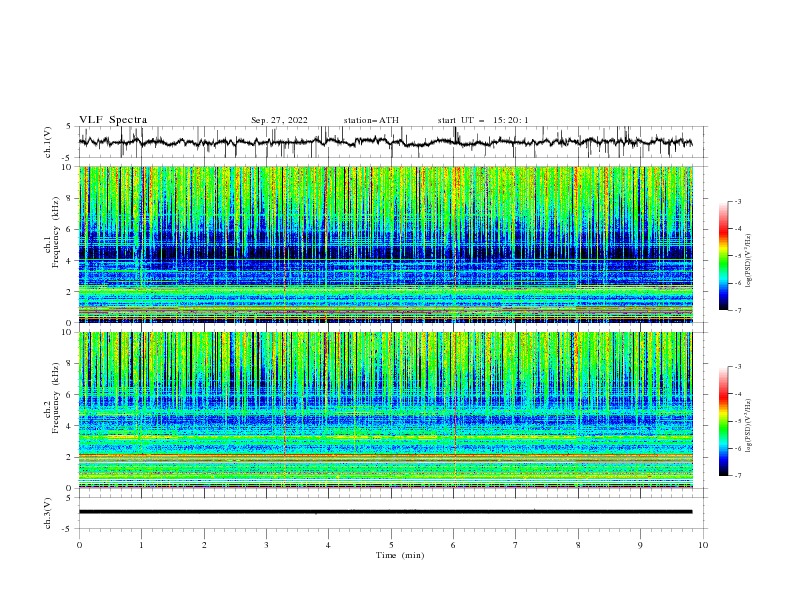
Task: Click time axis tick label "8"
Action: (578, 545)
